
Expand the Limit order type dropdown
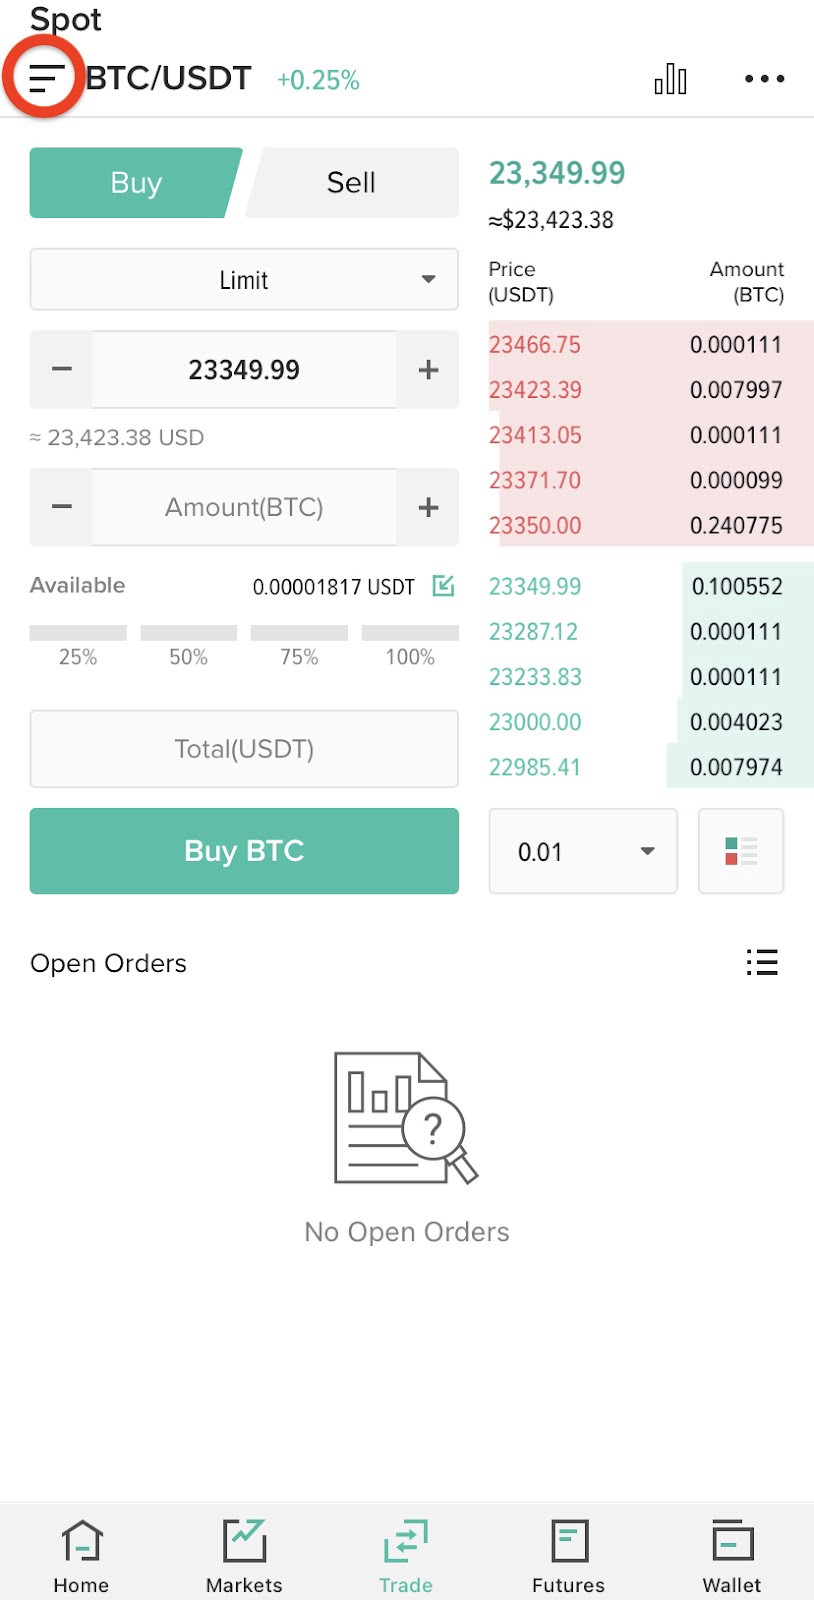[x=244, y=280]
